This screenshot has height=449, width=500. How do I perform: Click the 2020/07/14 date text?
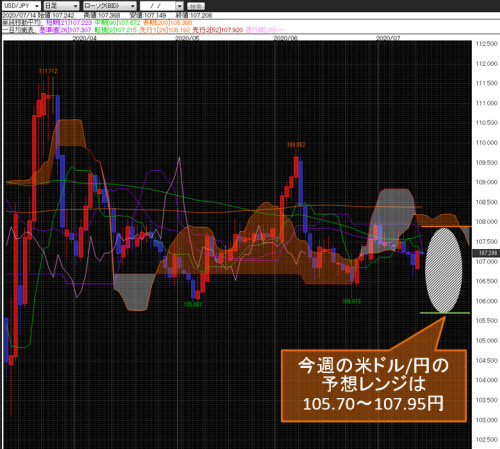[x=19, y=15]
